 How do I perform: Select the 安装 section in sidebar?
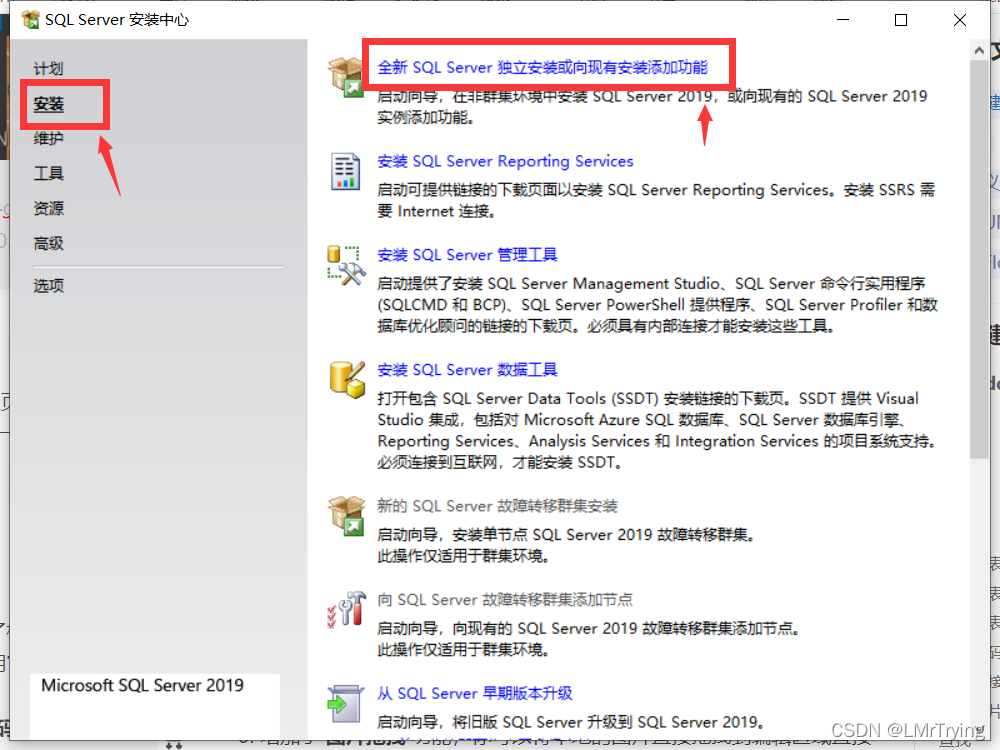click(48, 104)
